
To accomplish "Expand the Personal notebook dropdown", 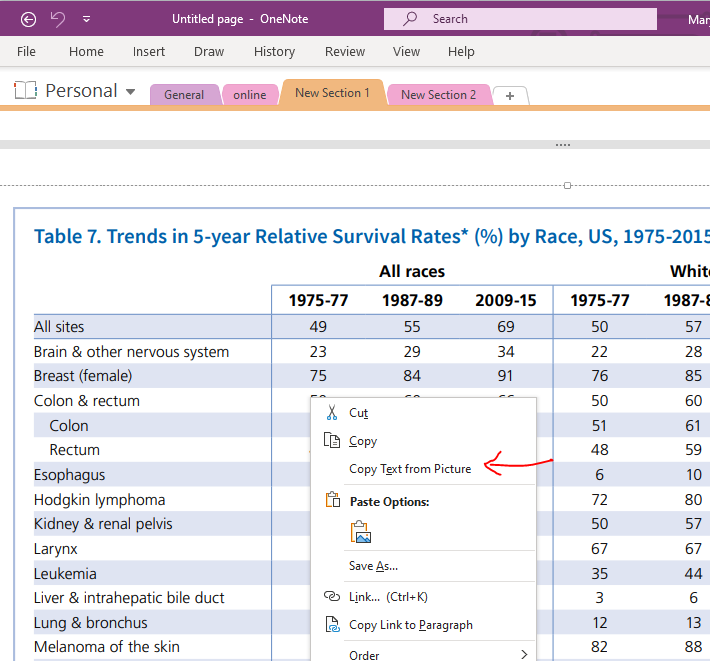I will [131, 92].
